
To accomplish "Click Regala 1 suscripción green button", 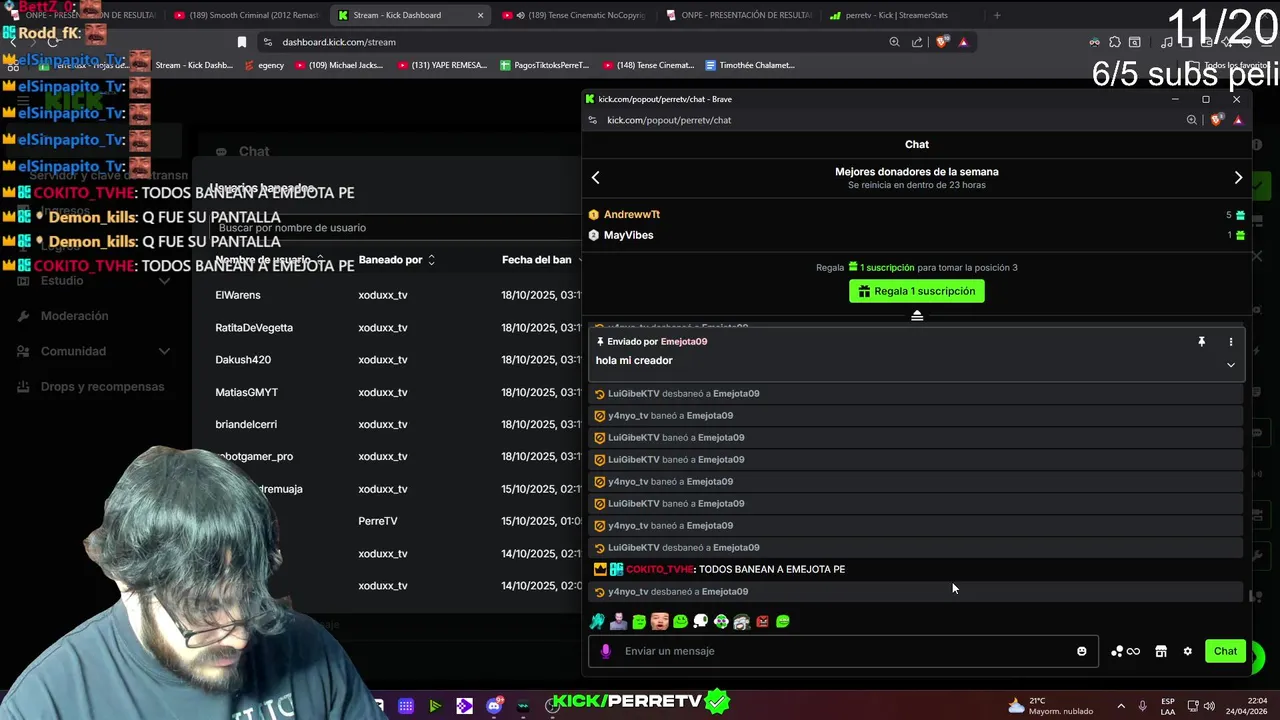I will click(917, 291).
